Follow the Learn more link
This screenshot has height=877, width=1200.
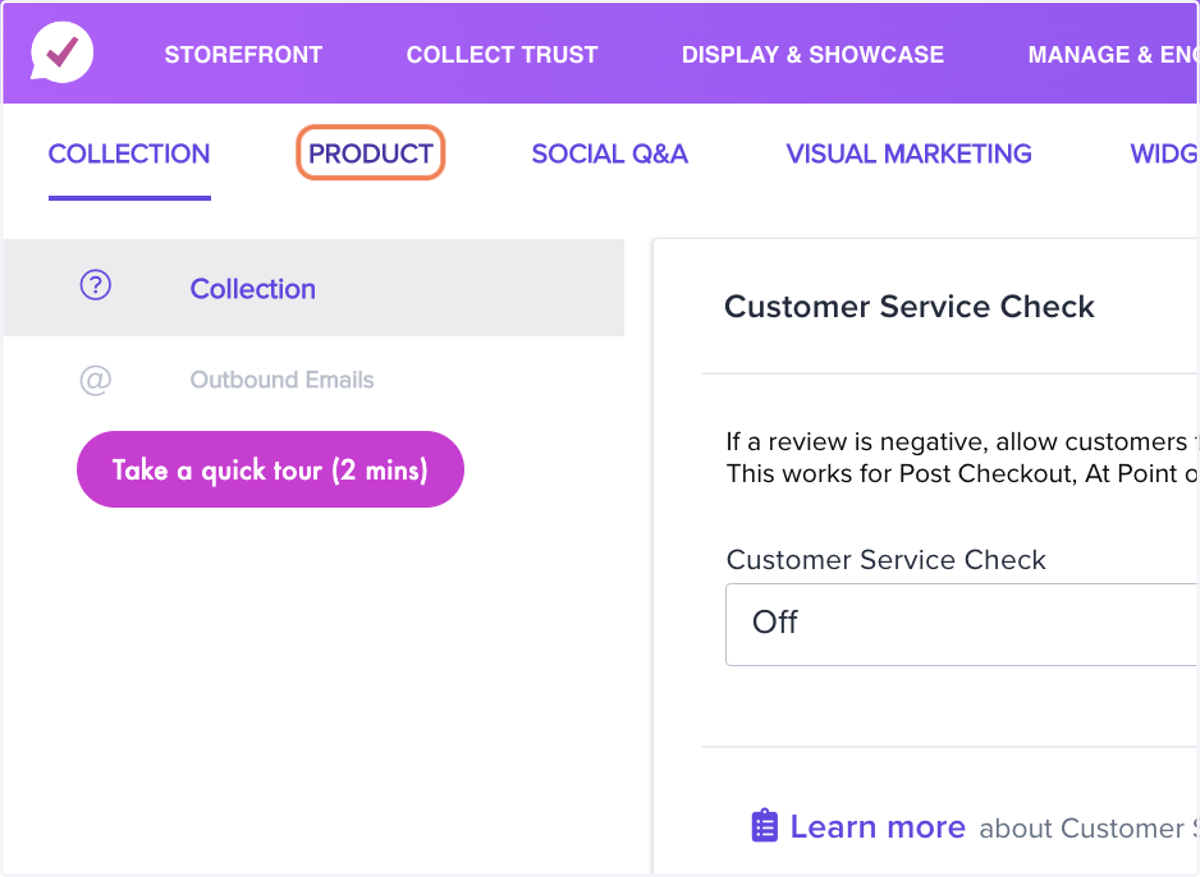[x=877, y=827]
